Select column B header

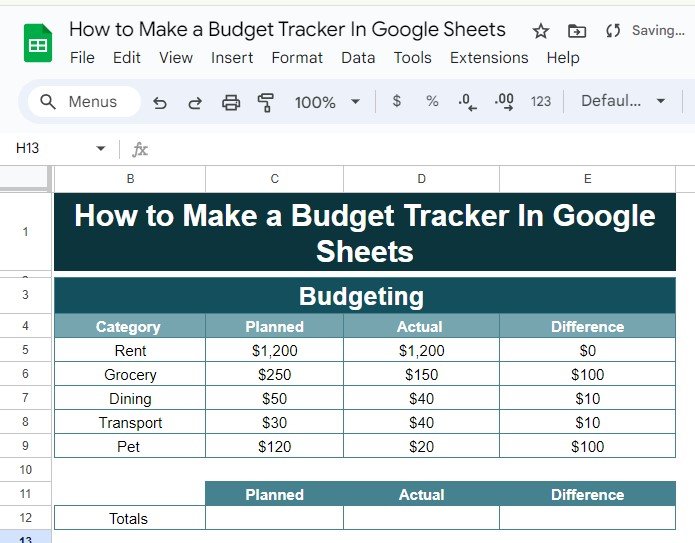click(130, 179)
